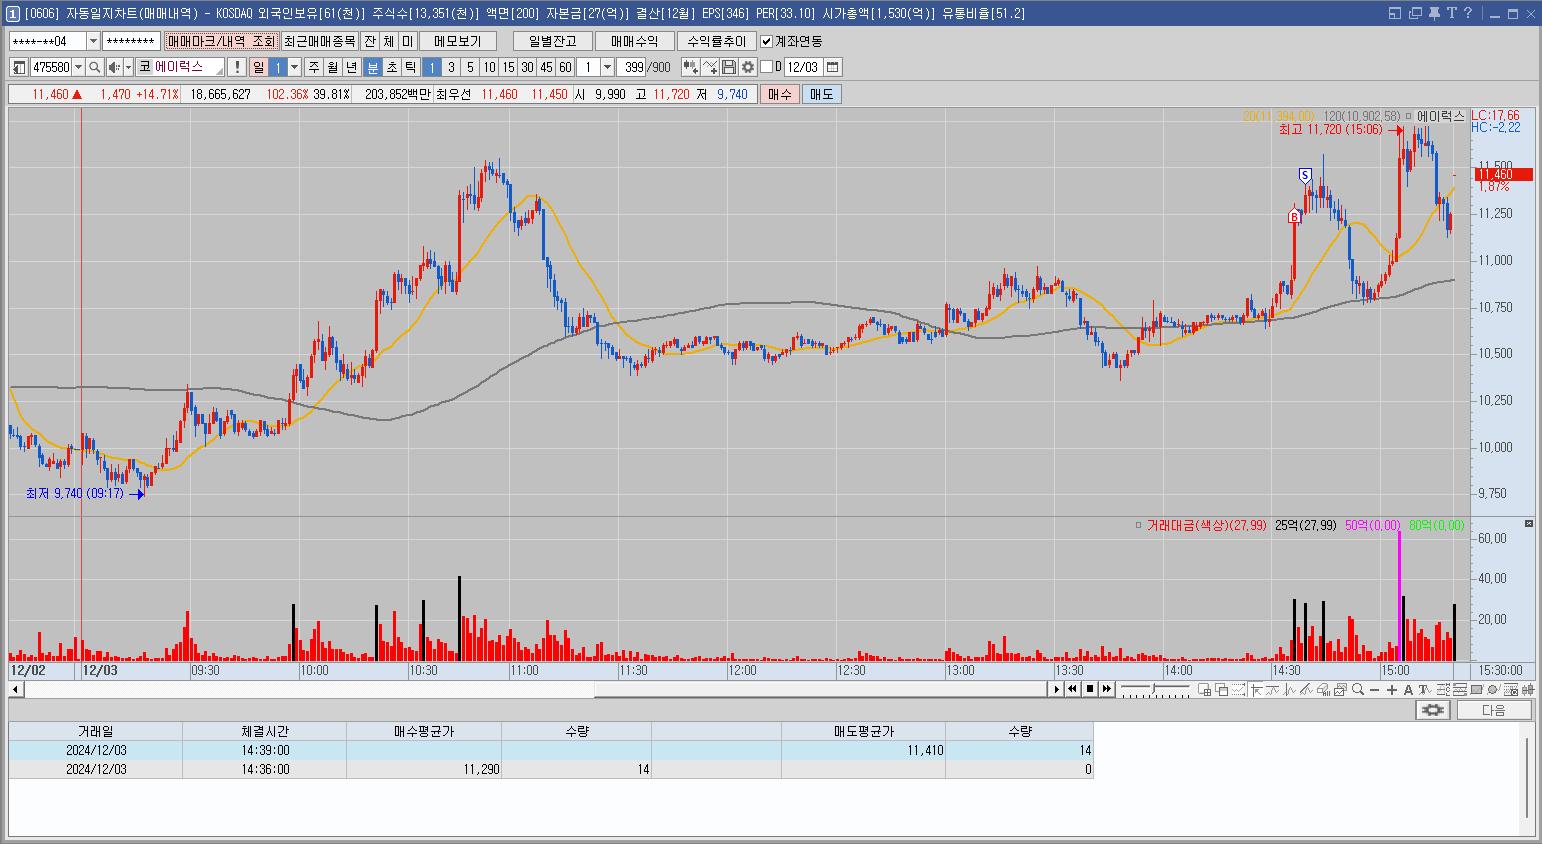The height and width of the screenshot is (844, 1542).
Task: Toggle the D date checkbox
Action: 767,67
